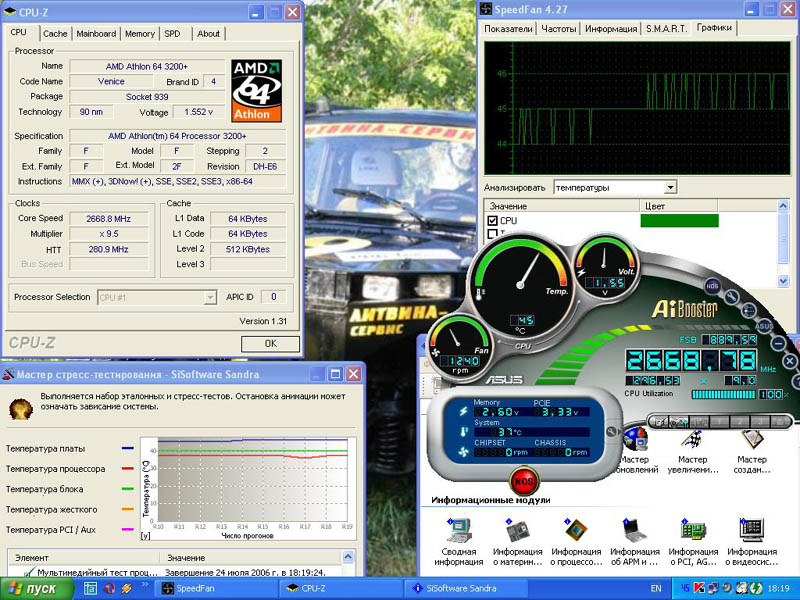800x600 pixels.
Task: Click the System temperature thermometer icon in AiBooster
Action: coord(463,432)
